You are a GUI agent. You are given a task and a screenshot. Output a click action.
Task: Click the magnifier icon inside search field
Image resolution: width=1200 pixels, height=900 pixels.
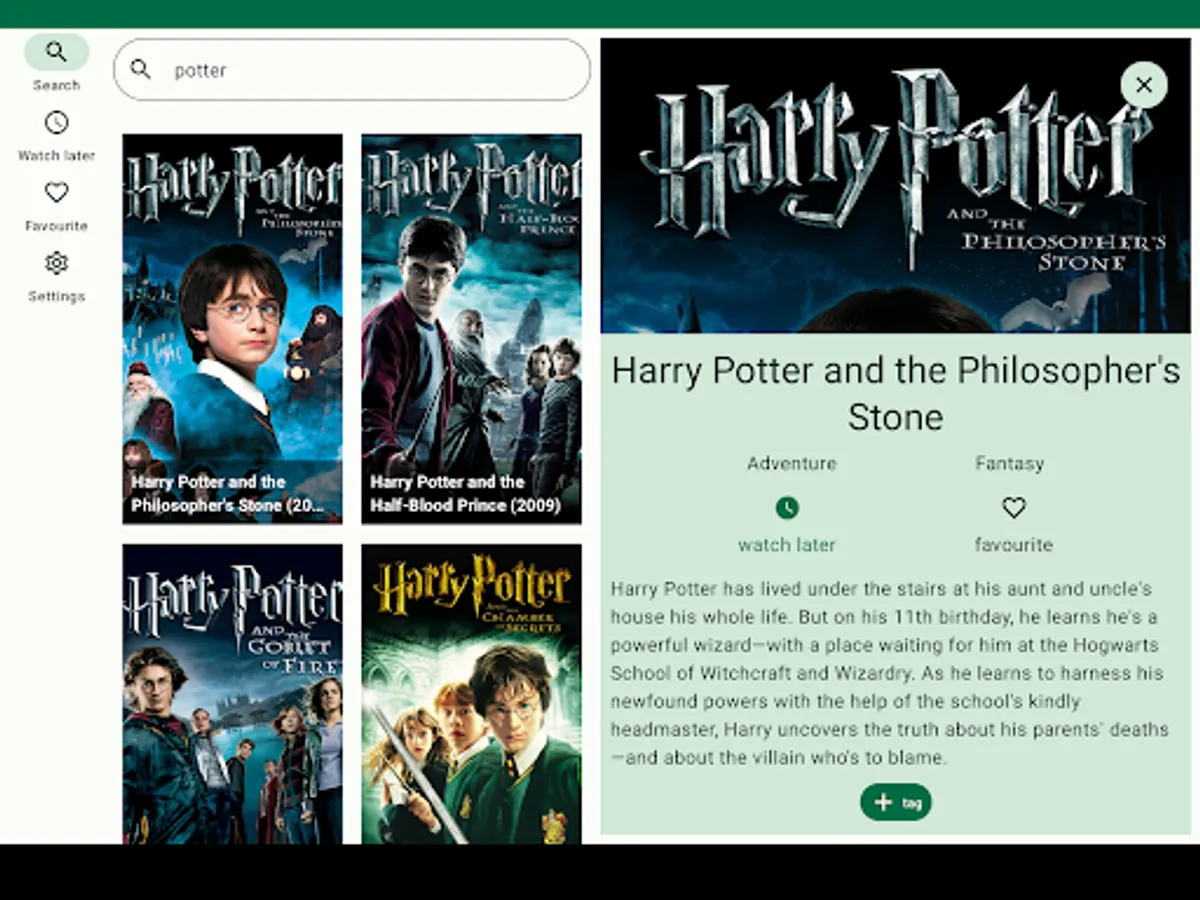click(141, 69)
